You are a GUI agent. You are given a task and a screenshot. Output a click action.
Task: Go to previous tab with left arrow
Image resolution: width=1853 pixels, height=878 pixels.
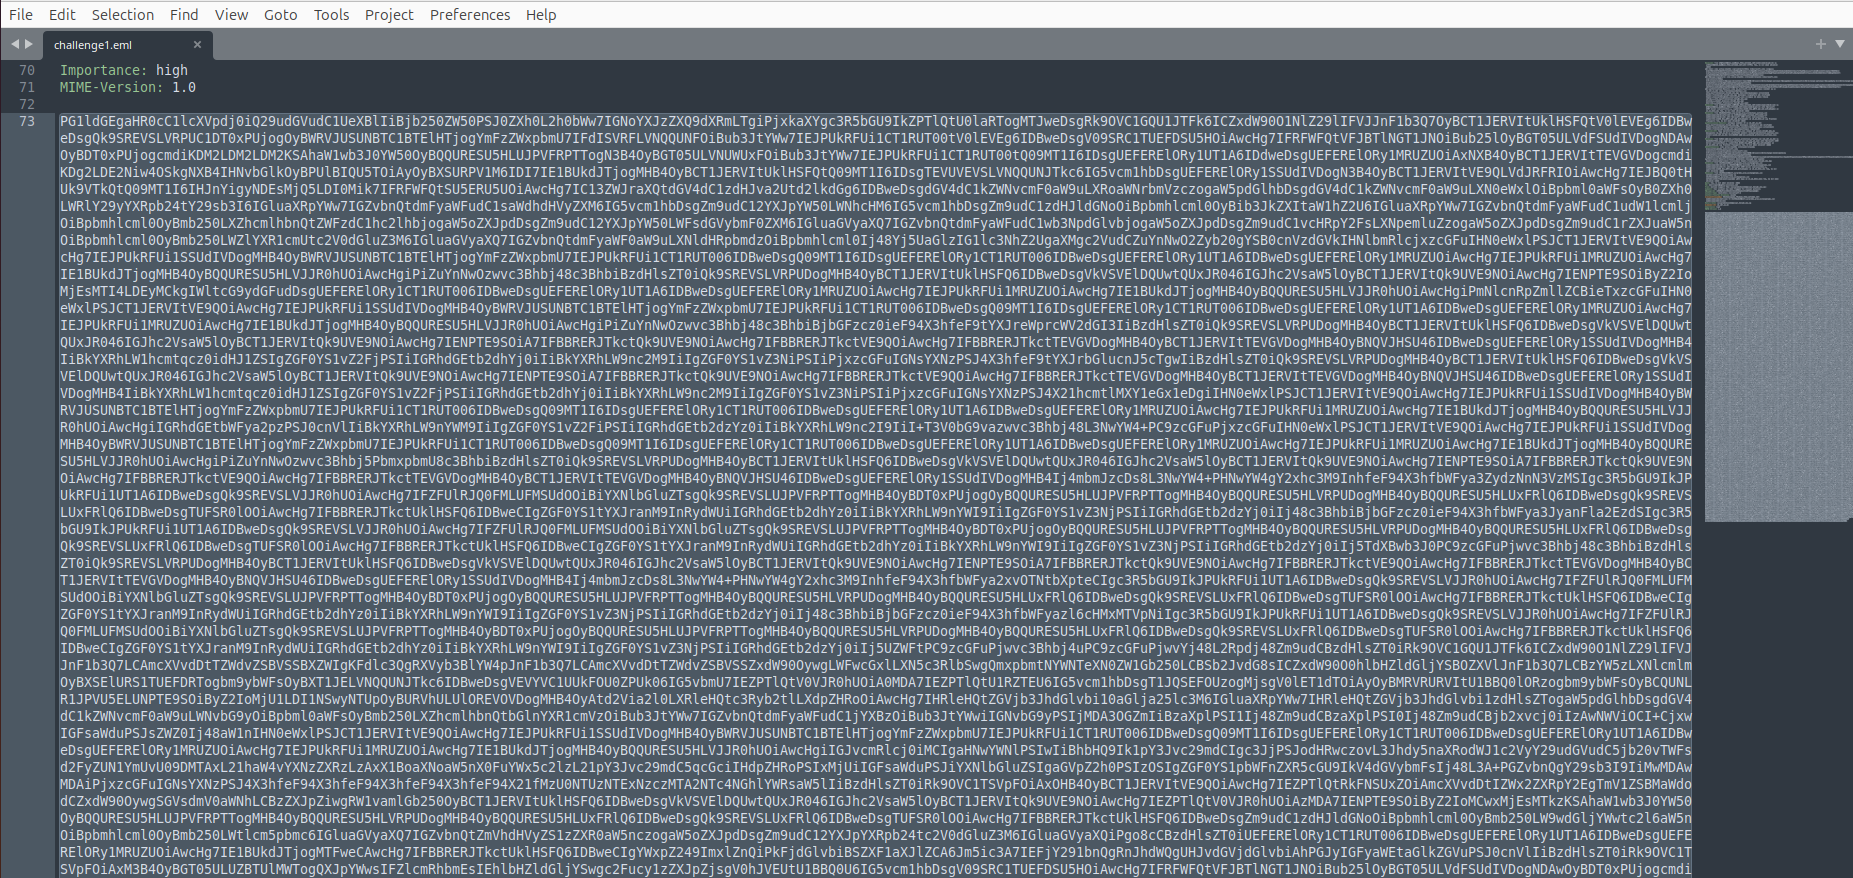coord(15,44)
